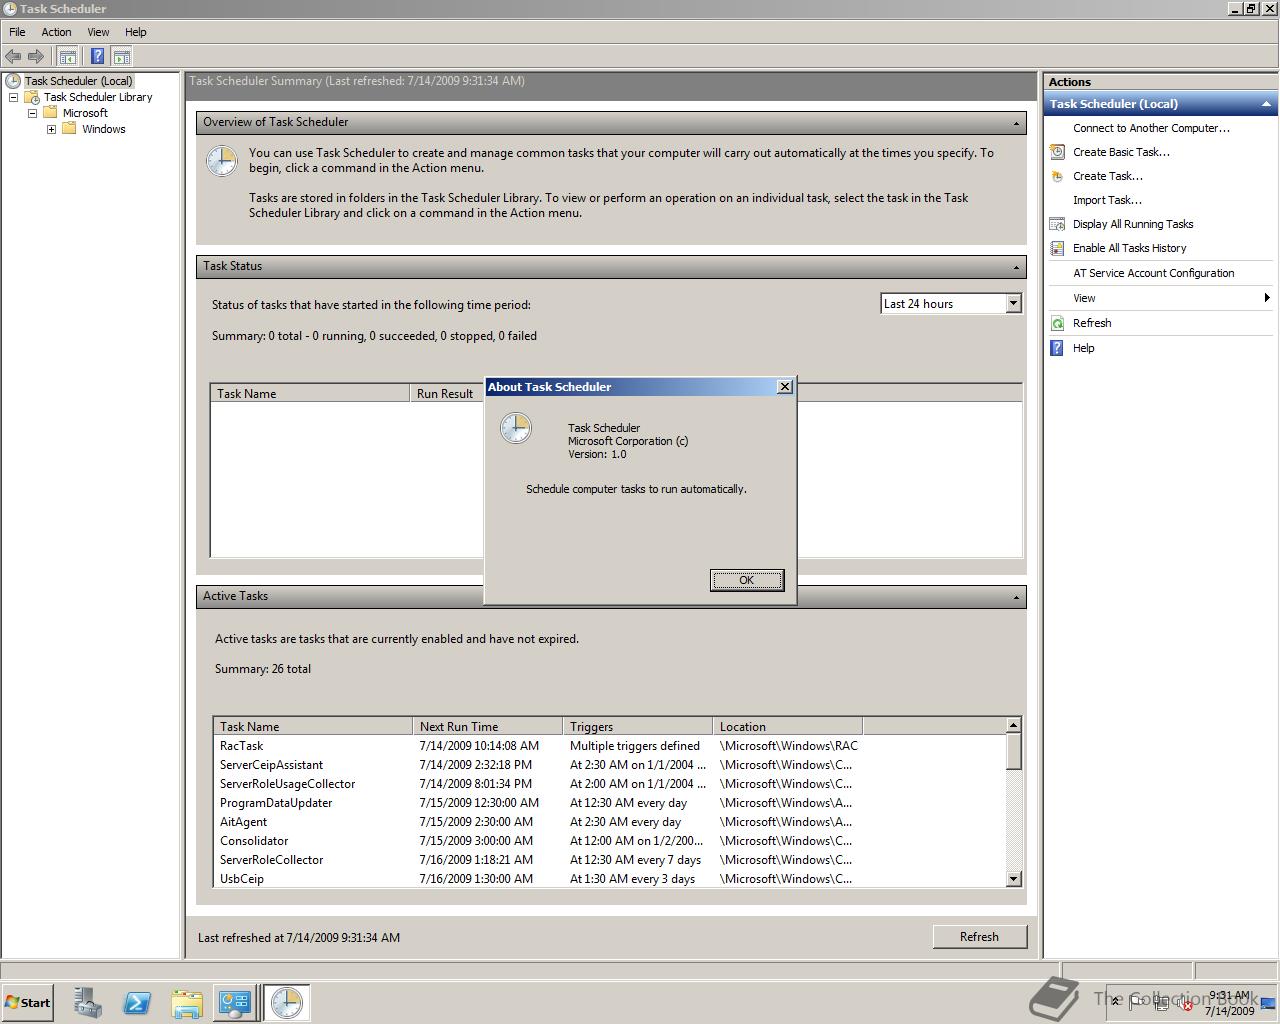Image resolution: width=1280 pixels, height=1024 pixels.
Task: Click the Display All Running Tasks icon
Action: coord(1057,224)
